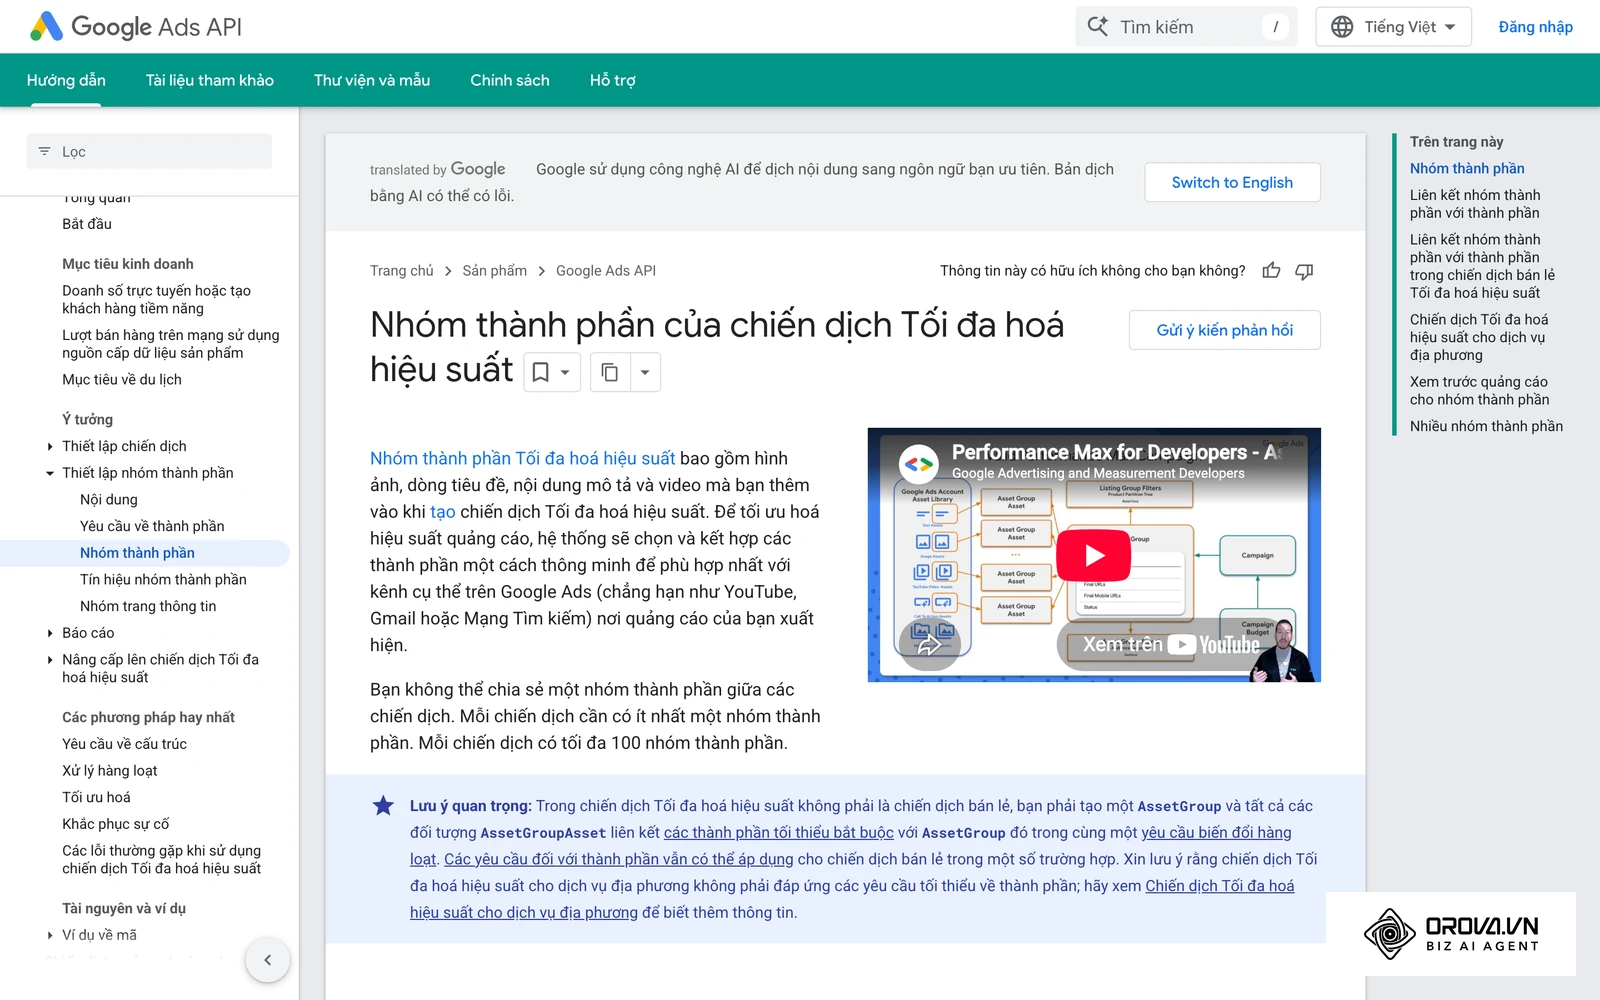Open Thư viện và mẫu tab

click(372, 80)
